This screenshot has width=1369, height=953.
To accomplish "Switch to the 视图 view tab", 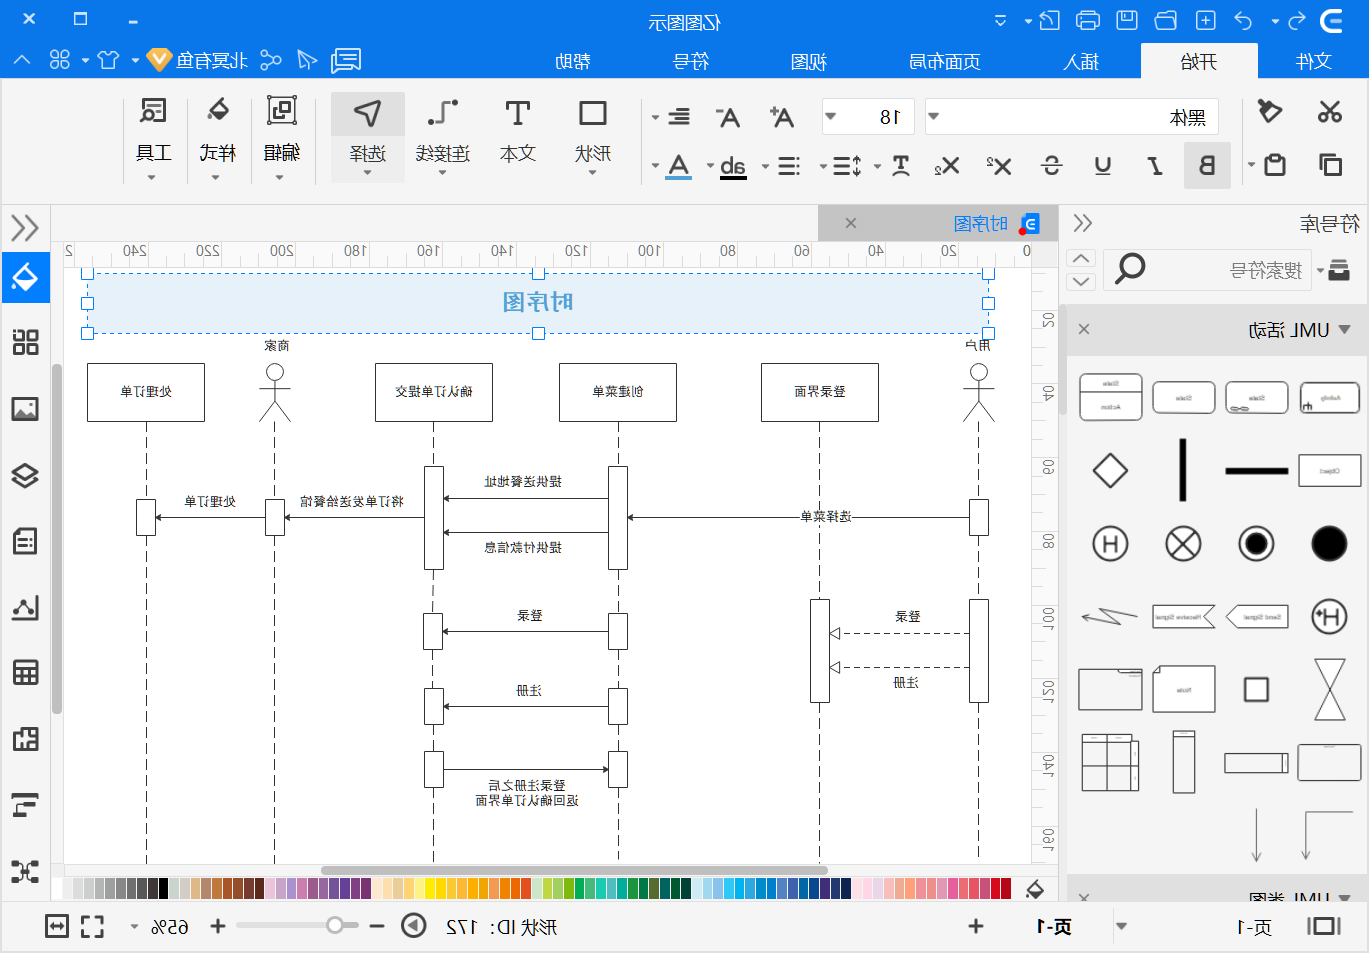I will tap(808, 61).
